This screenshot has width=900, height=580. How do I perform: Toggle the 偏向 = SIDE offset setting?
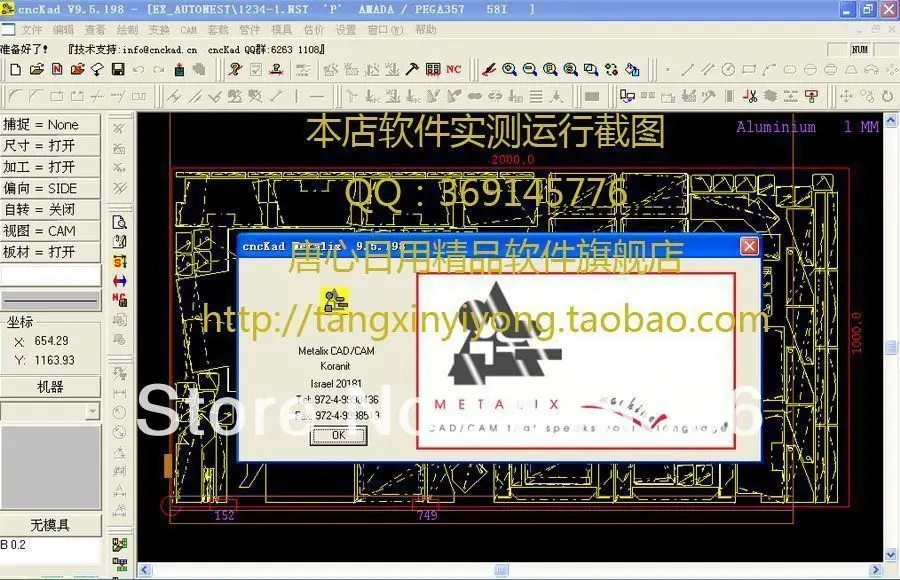[x=51, y=188]
